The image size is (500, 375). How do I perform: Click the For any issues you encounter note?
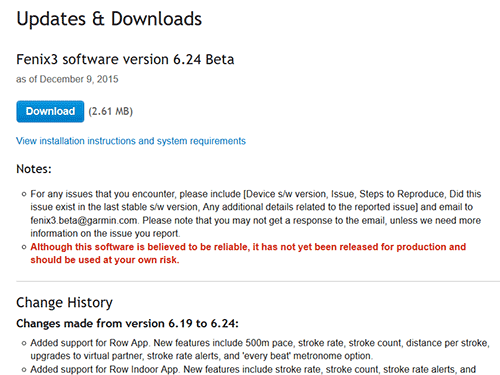(256, 214)
